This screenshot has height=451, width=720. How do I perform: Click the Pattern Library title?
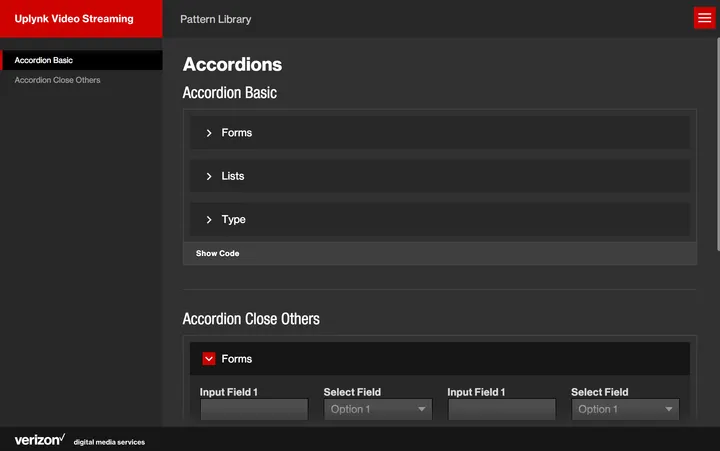coord(215,19)
